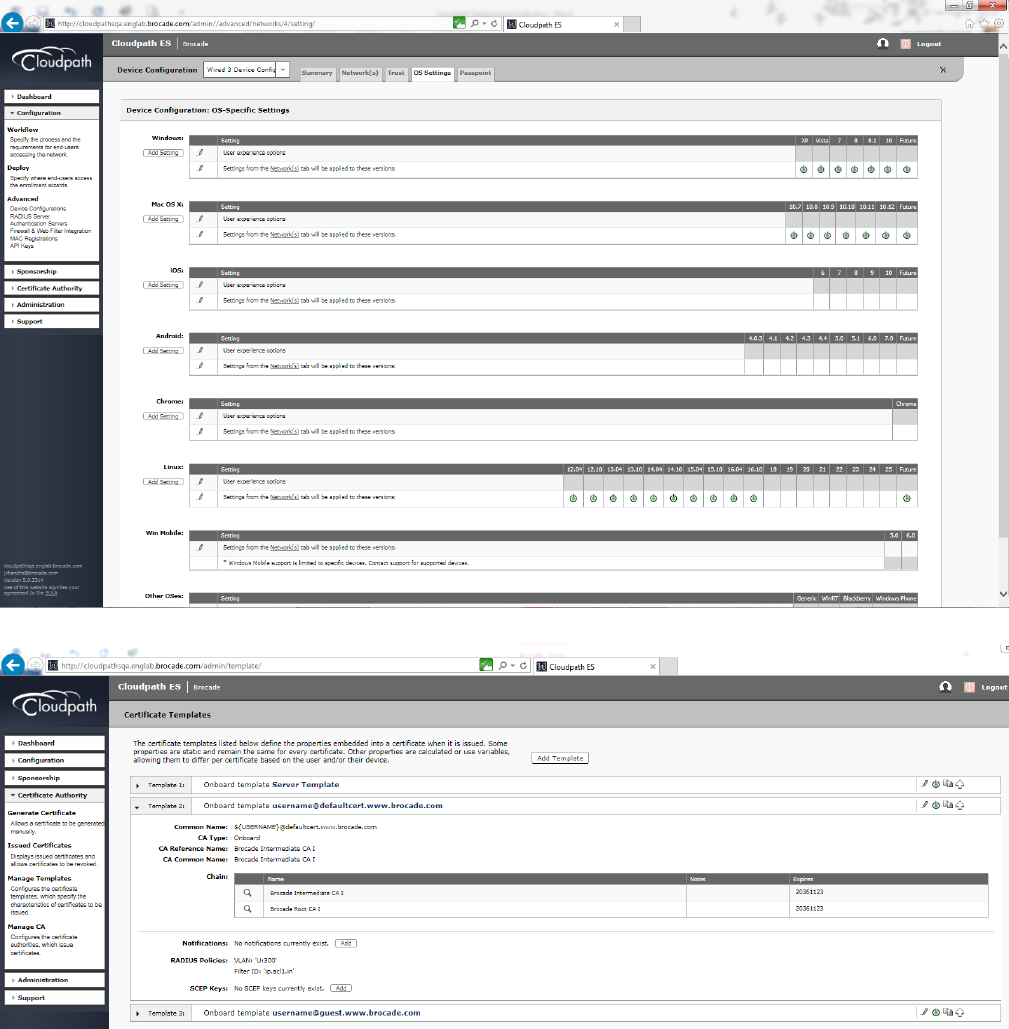The width and height of the screenshot is (1009, 1029).
Task: Click search magnifier in top browser address bar
Action: point(475,24)
